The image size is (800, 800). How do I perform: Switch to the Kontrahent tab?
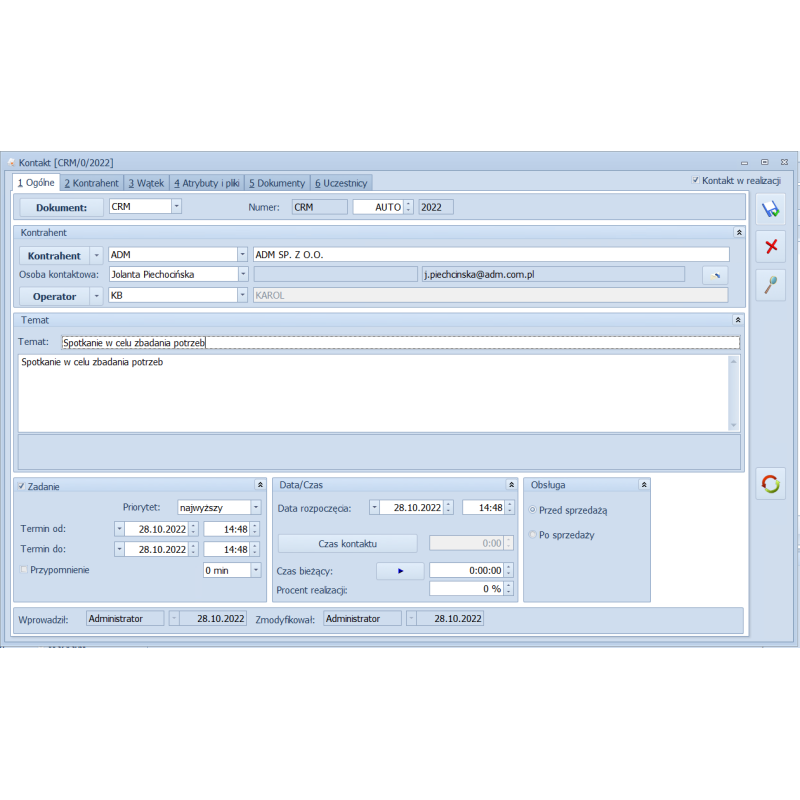(91, 183)
